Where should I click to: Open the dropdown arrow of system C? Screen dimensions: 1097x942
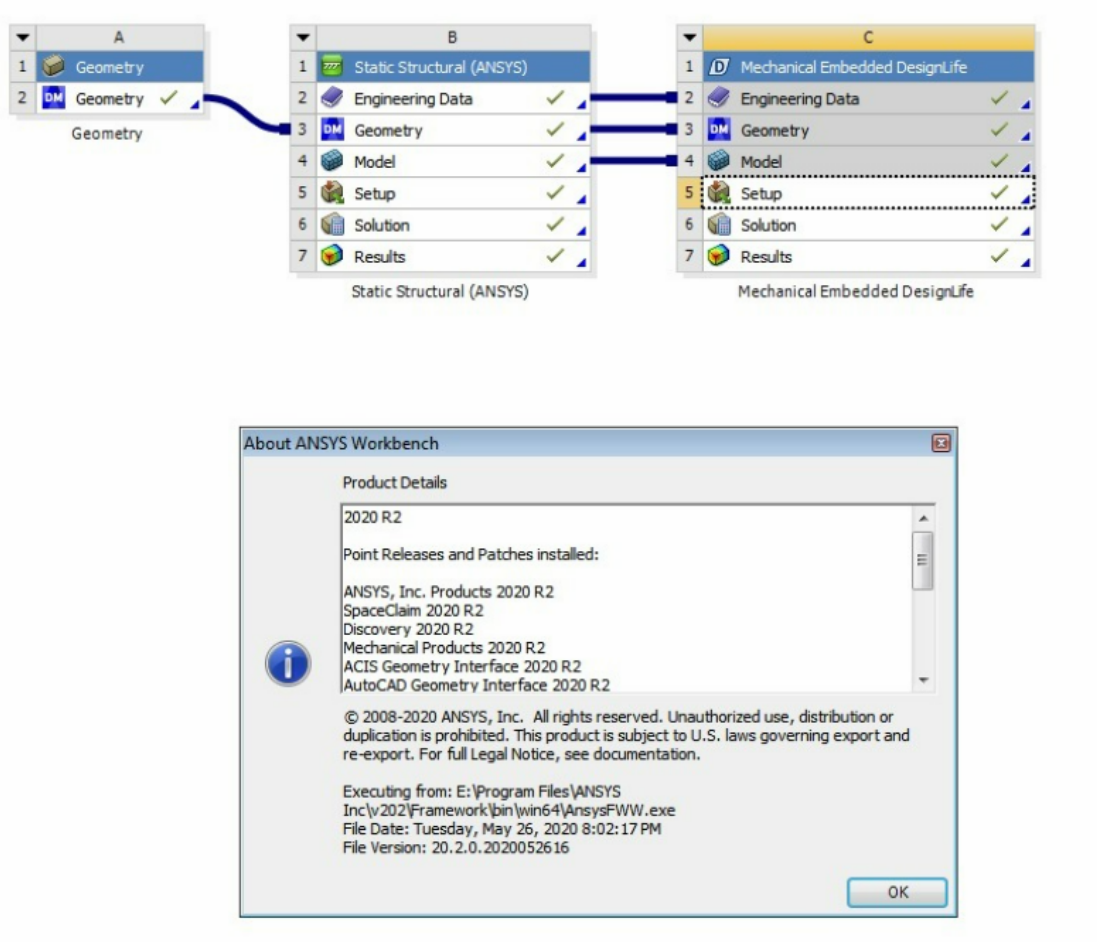[x=689, y=37]
